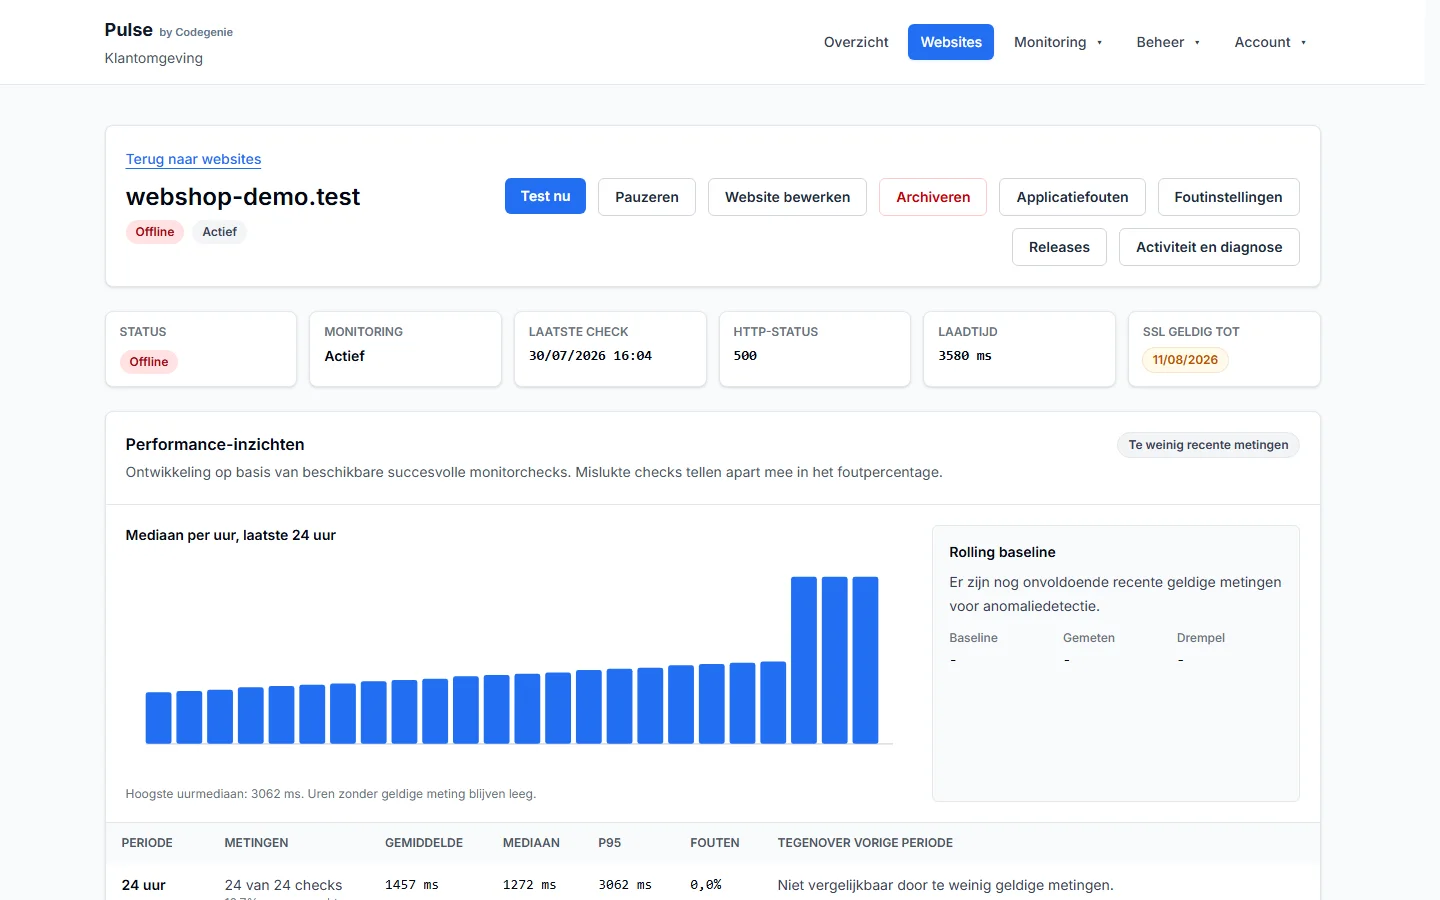This screenshot has width=1440, height=900.
Task: Expand the Monitoring dropdown menu
Action: pyautogui.click(x=1058, y=42)
